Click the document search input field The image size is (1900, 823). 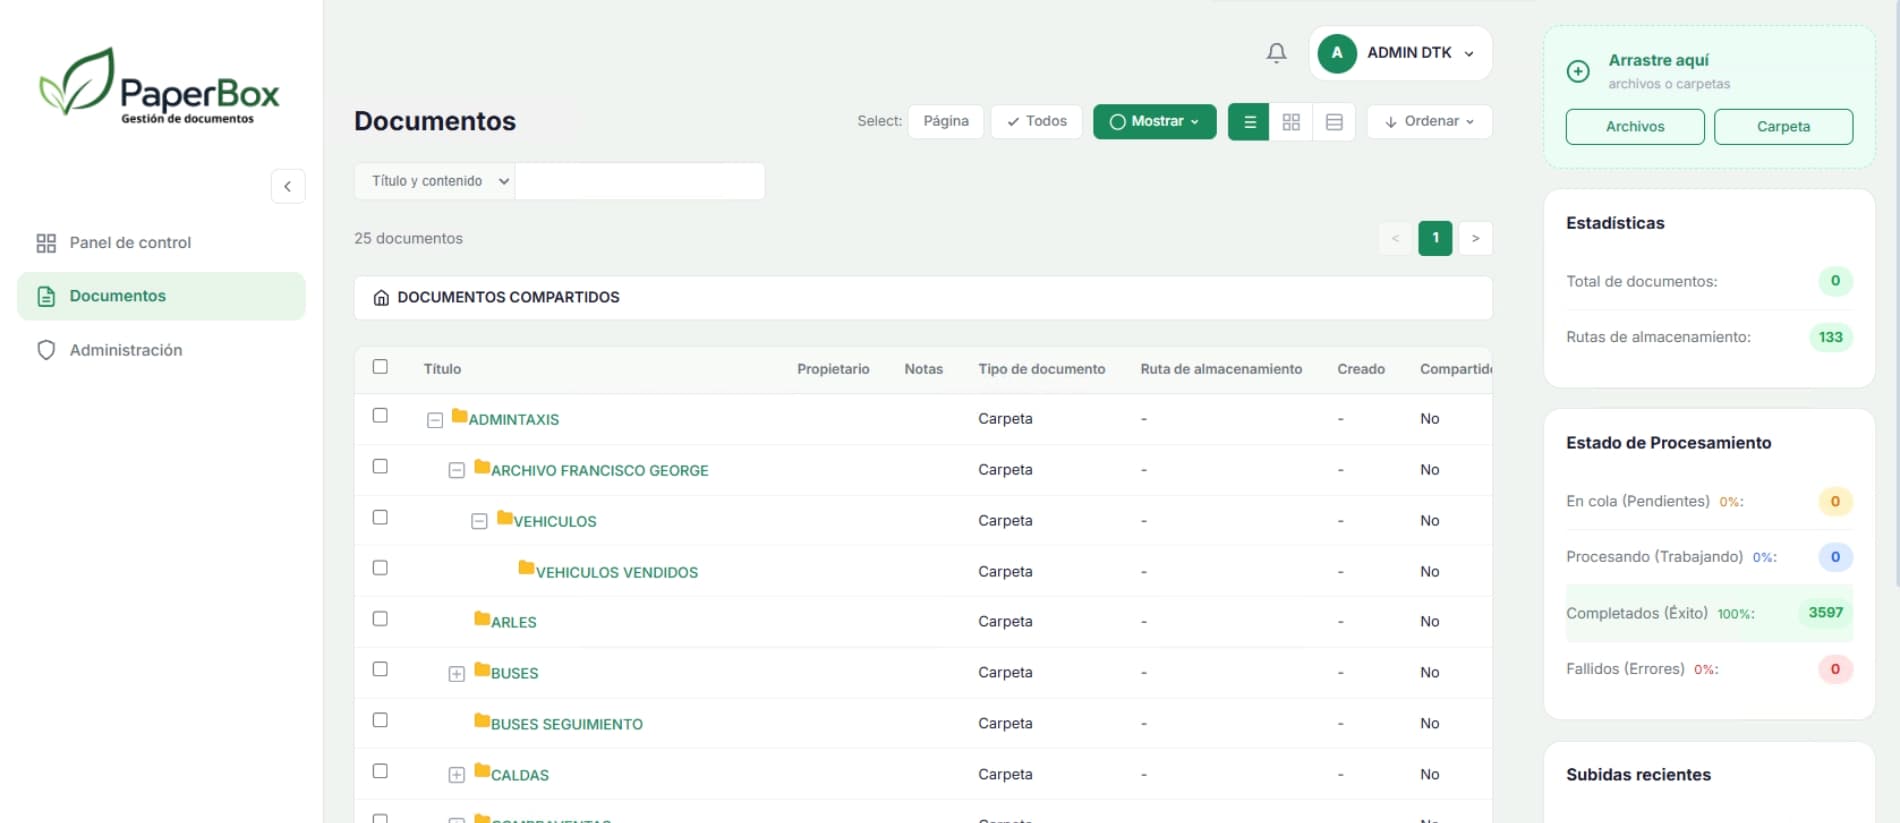(x=640, y=181)
